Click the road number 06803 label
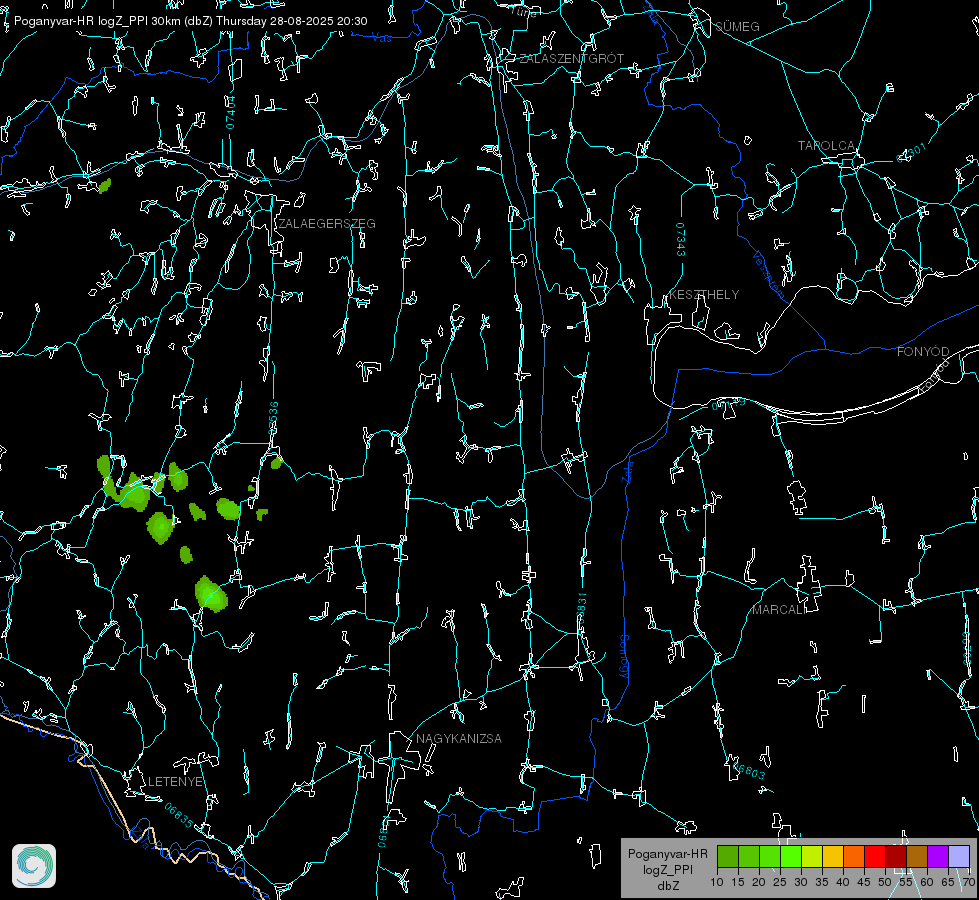Screen dimensions: 979x900 [x=748, y=769]
